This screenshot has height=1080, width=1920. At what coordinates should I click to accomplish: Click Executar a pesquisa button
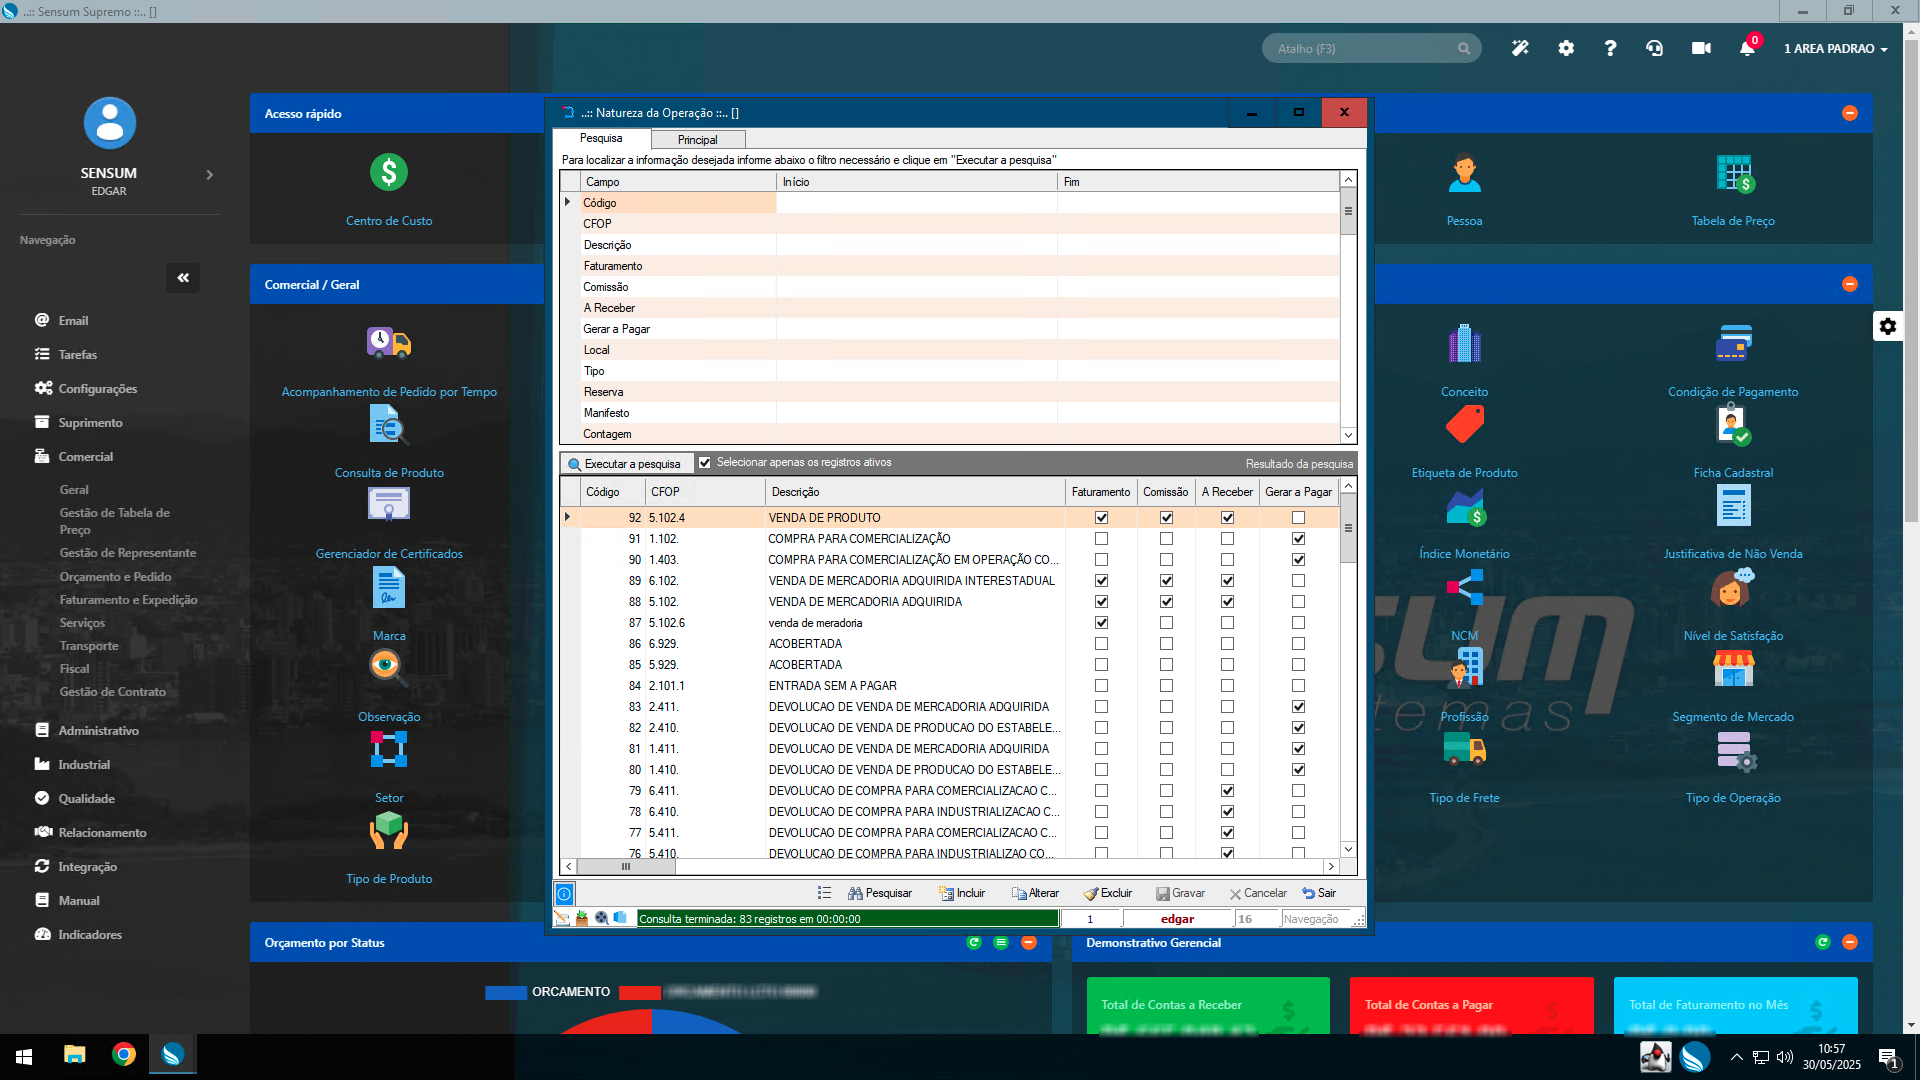click(625, 464)
